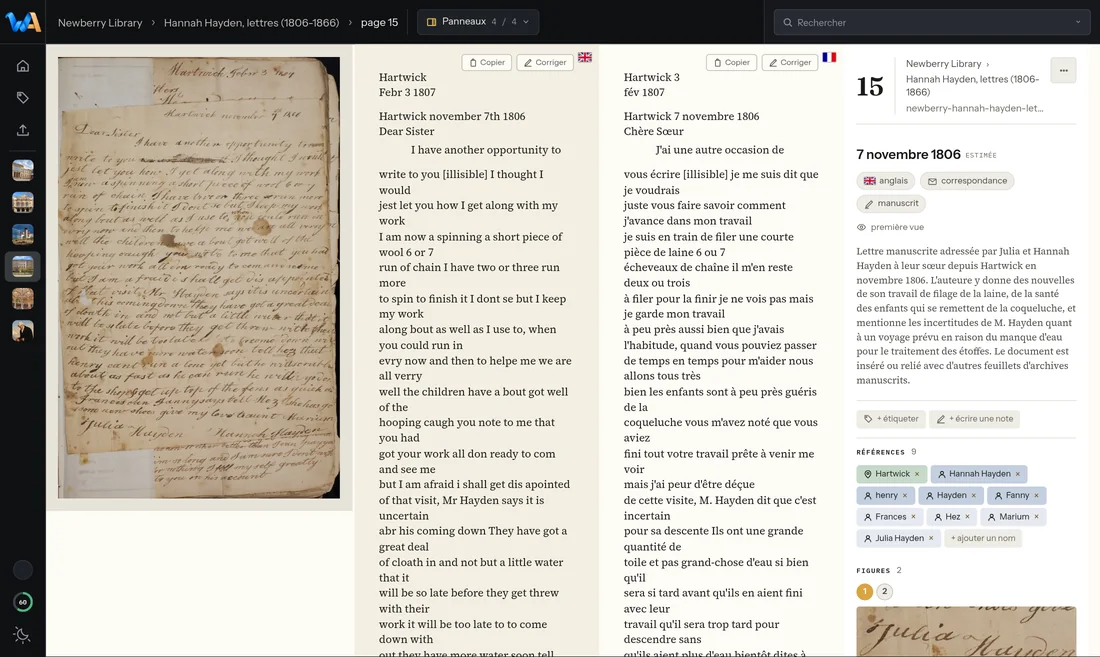Remove the henry reference
This screenshot has height=657, width=1100.
pyautogui.click(x=905, y=496)
